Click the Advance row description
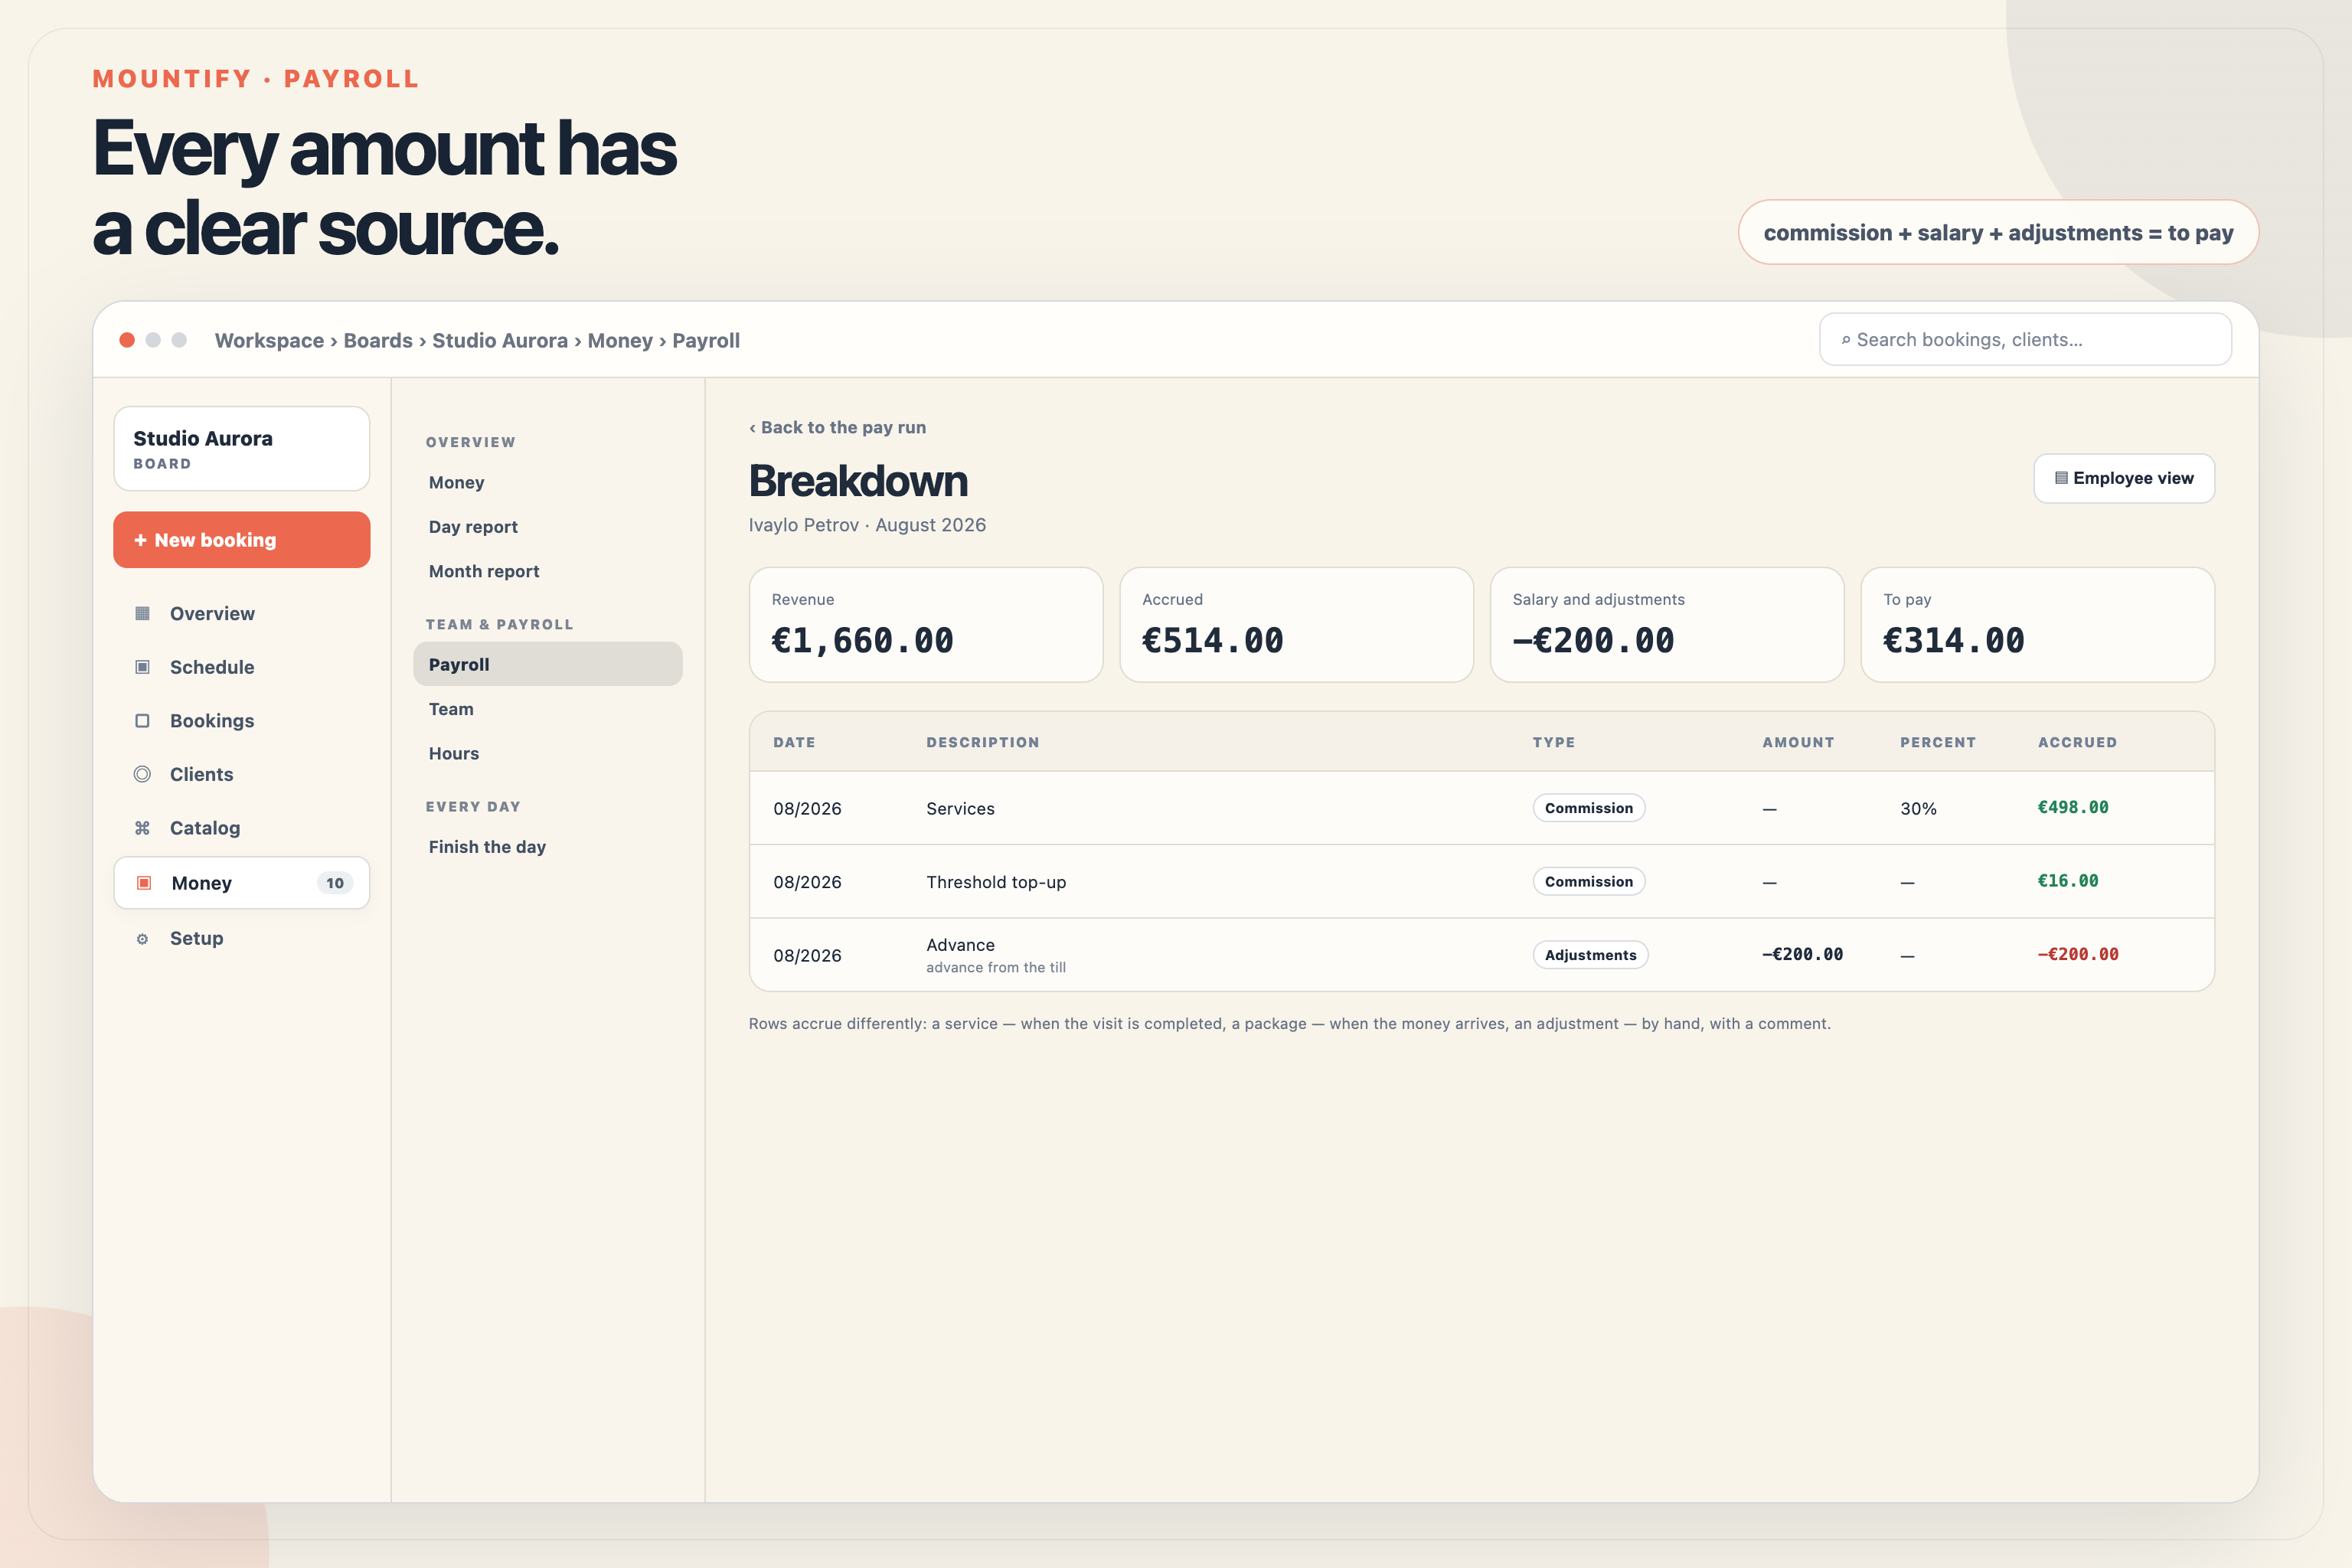The width and height of the screenshot is (2352, 1568). pyautogui.click(x=960, y=945)
